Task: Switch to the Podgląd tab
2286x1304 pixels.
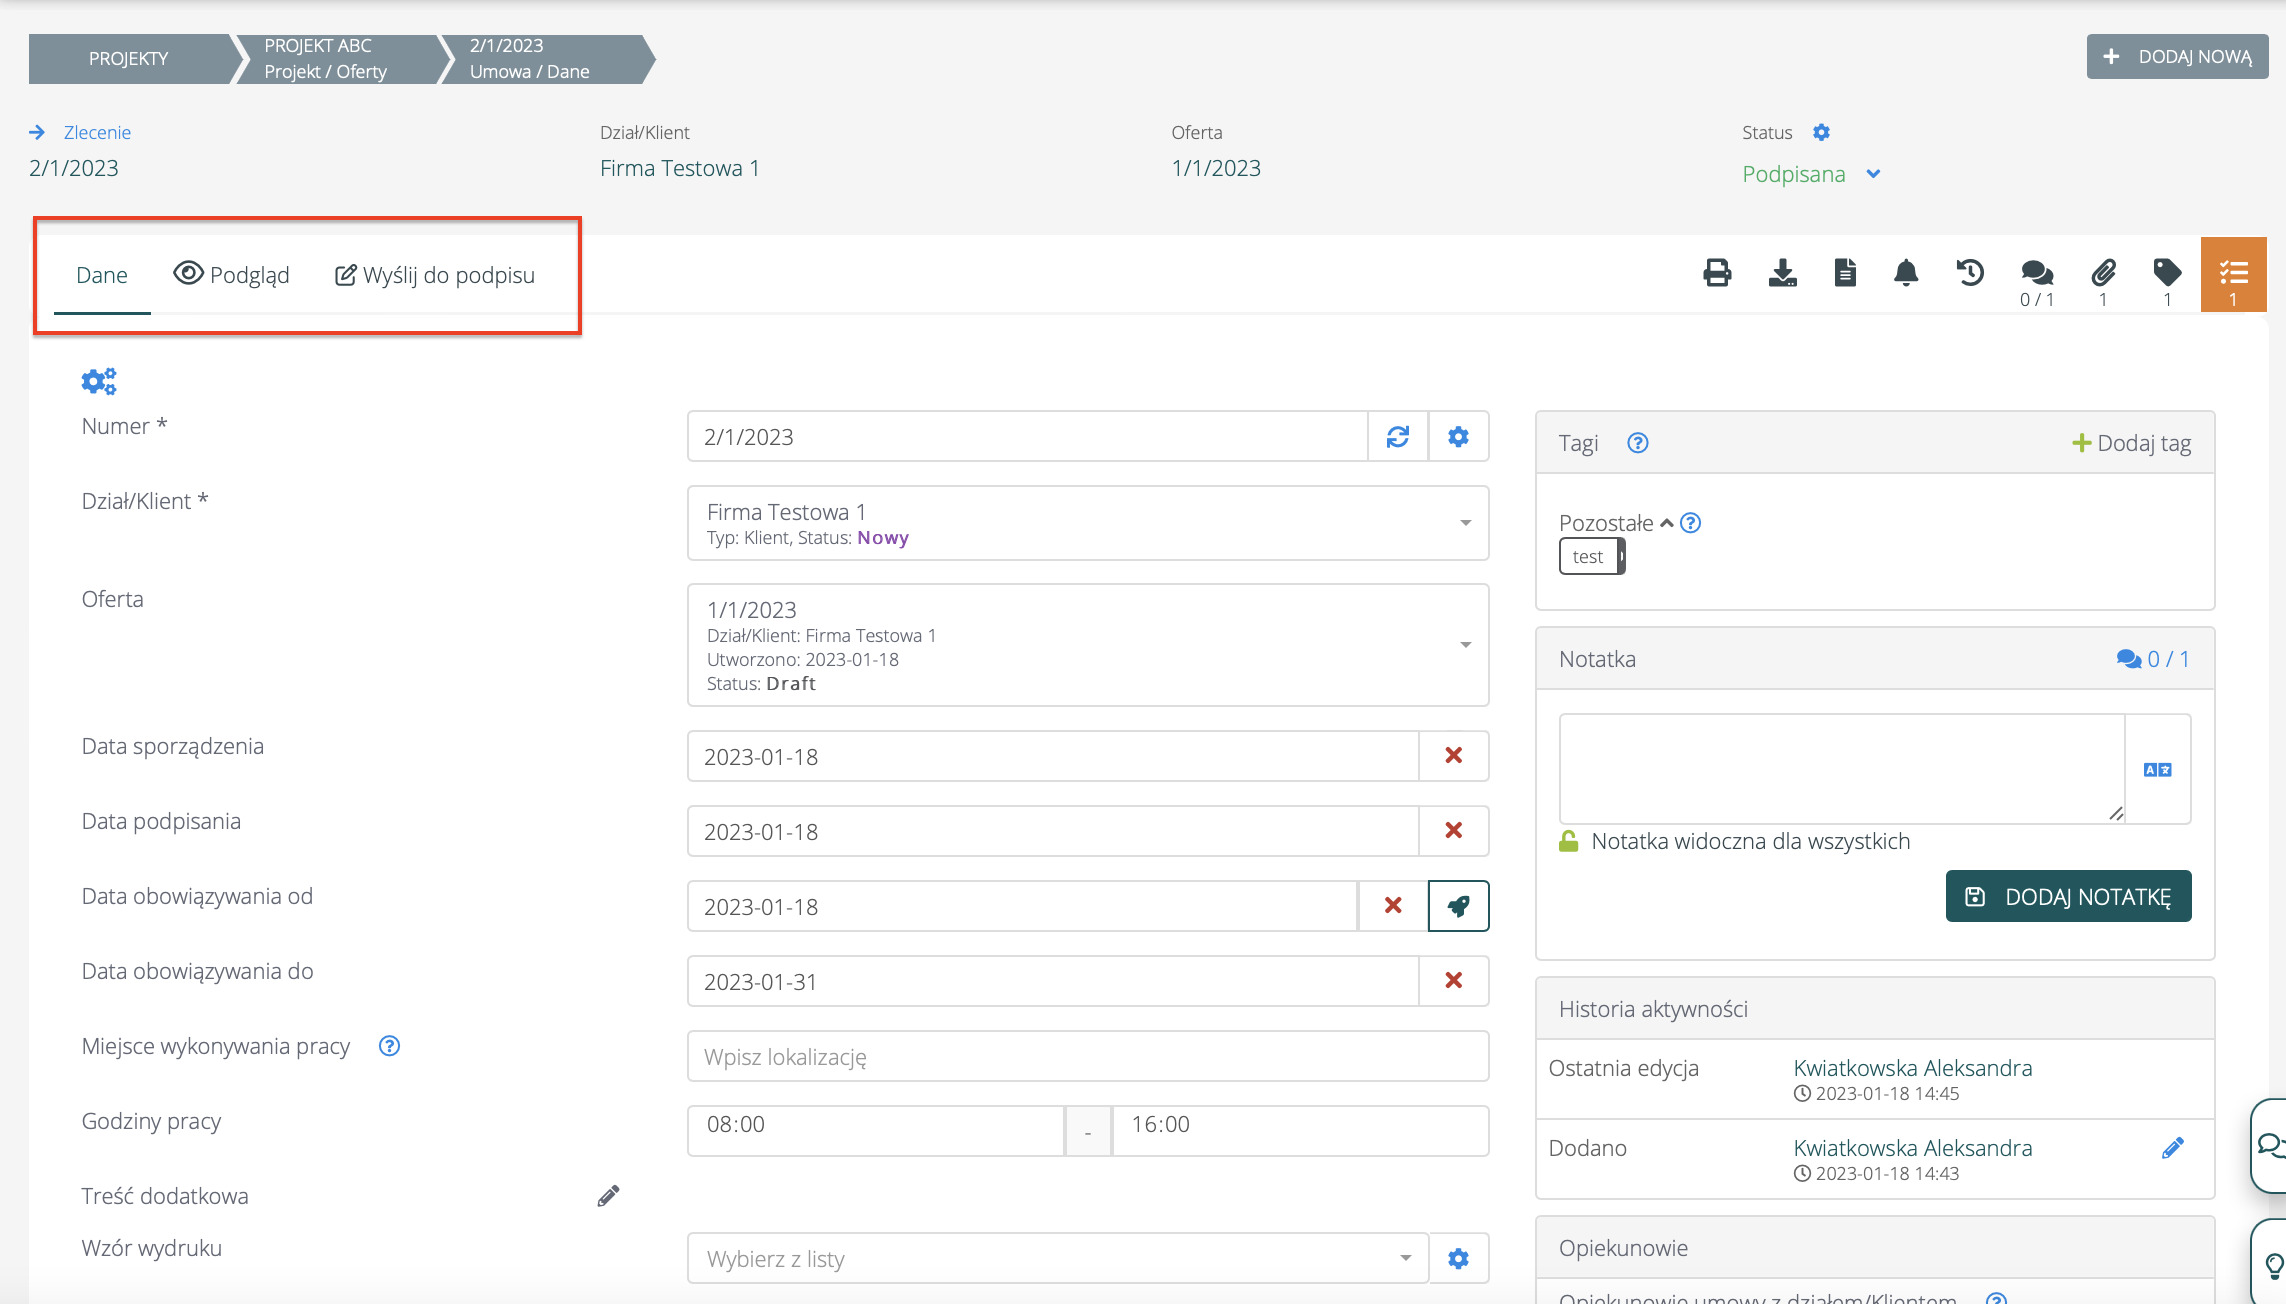Action: pyautogui.click(x=232, y=275)
